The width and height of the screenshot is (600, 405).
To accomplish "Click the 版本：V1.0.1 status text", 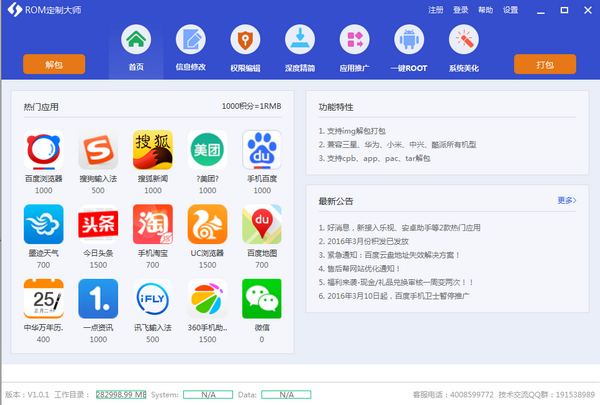I will pyautogui.click(x=27, y=395).
